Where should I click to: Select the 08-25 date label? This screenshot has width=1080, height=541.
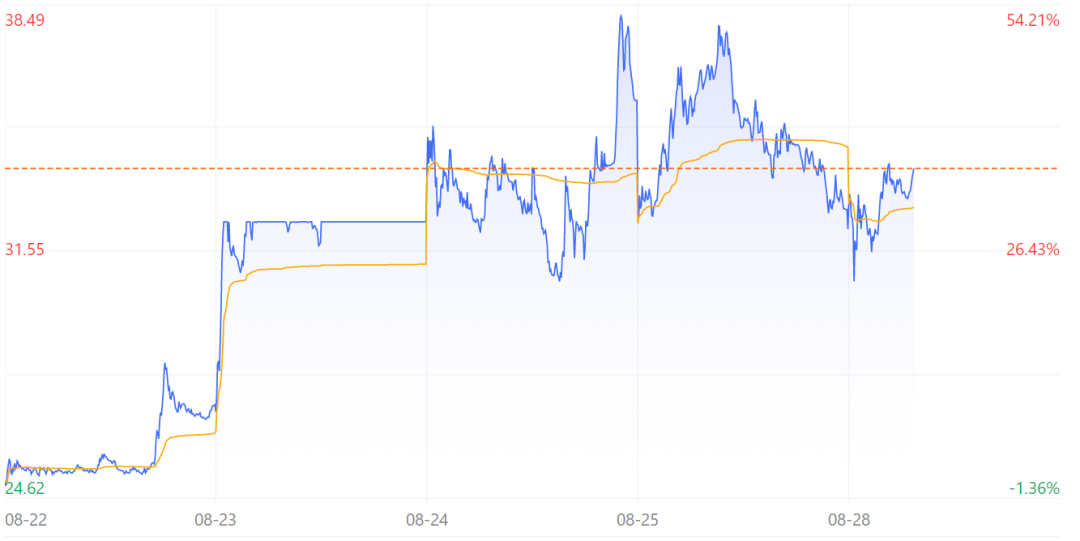click(x=638, y=520)
